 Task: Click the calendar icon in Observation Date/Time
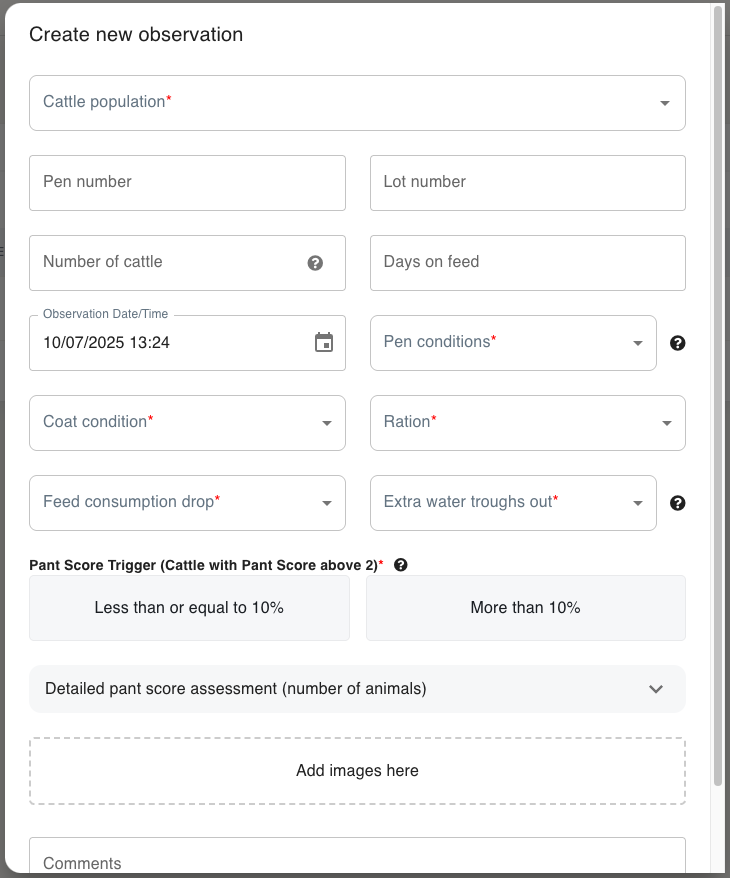pyautogui.click(x=324, y=343)
